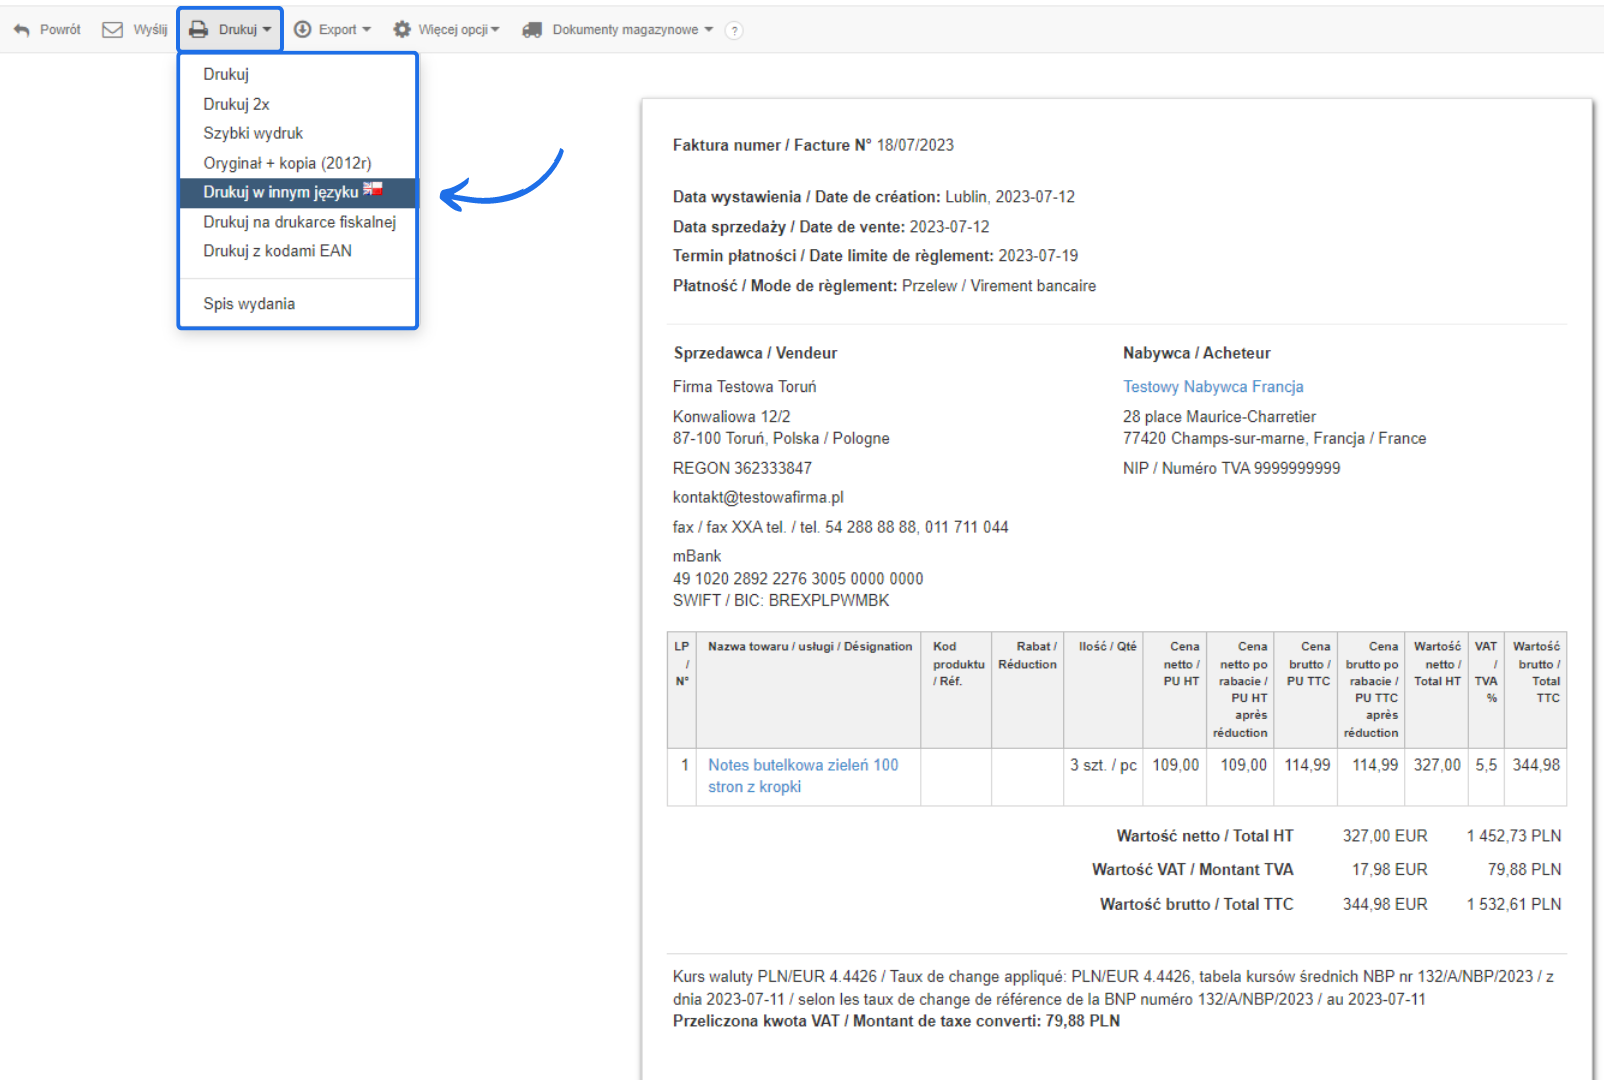Click the Export download circle icon
The image size is (1604, 1080).
tap(302, 30)
